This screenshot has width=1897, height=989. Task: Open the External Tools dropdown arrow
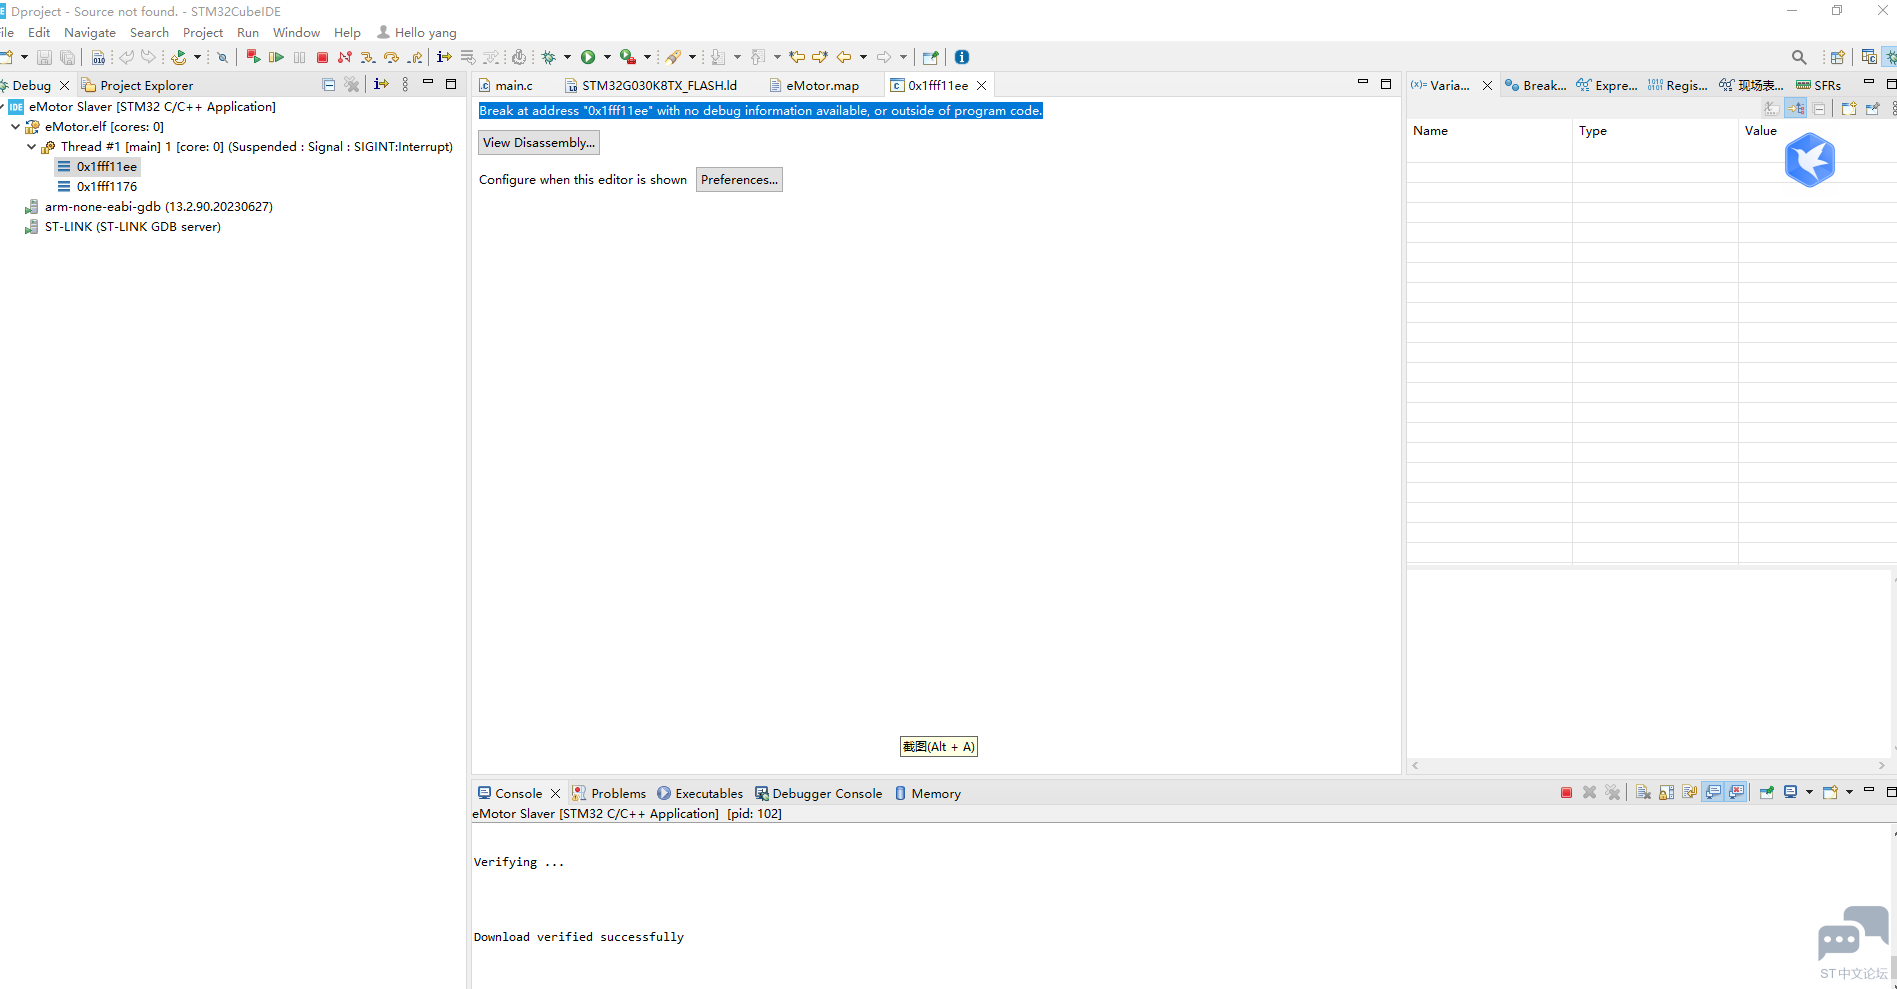coord(647,57)
